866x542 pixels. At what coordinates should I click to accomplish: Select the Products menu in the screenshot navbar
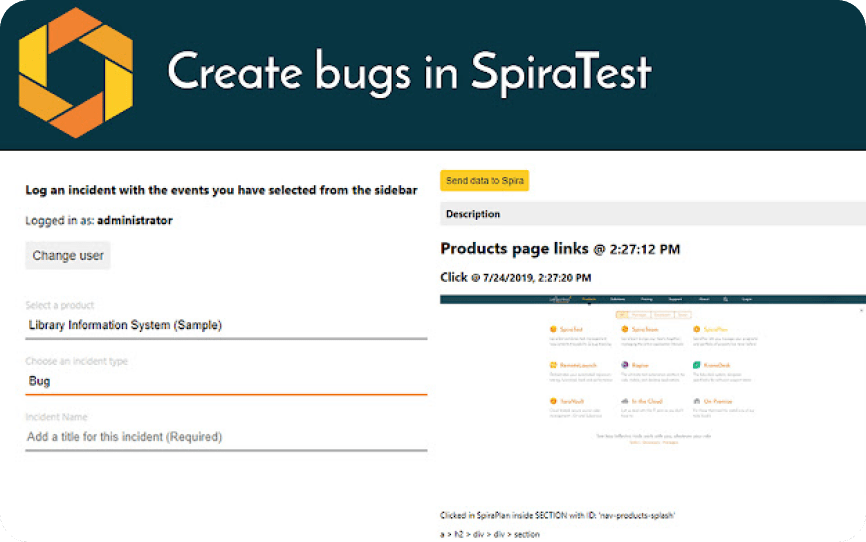589,299
